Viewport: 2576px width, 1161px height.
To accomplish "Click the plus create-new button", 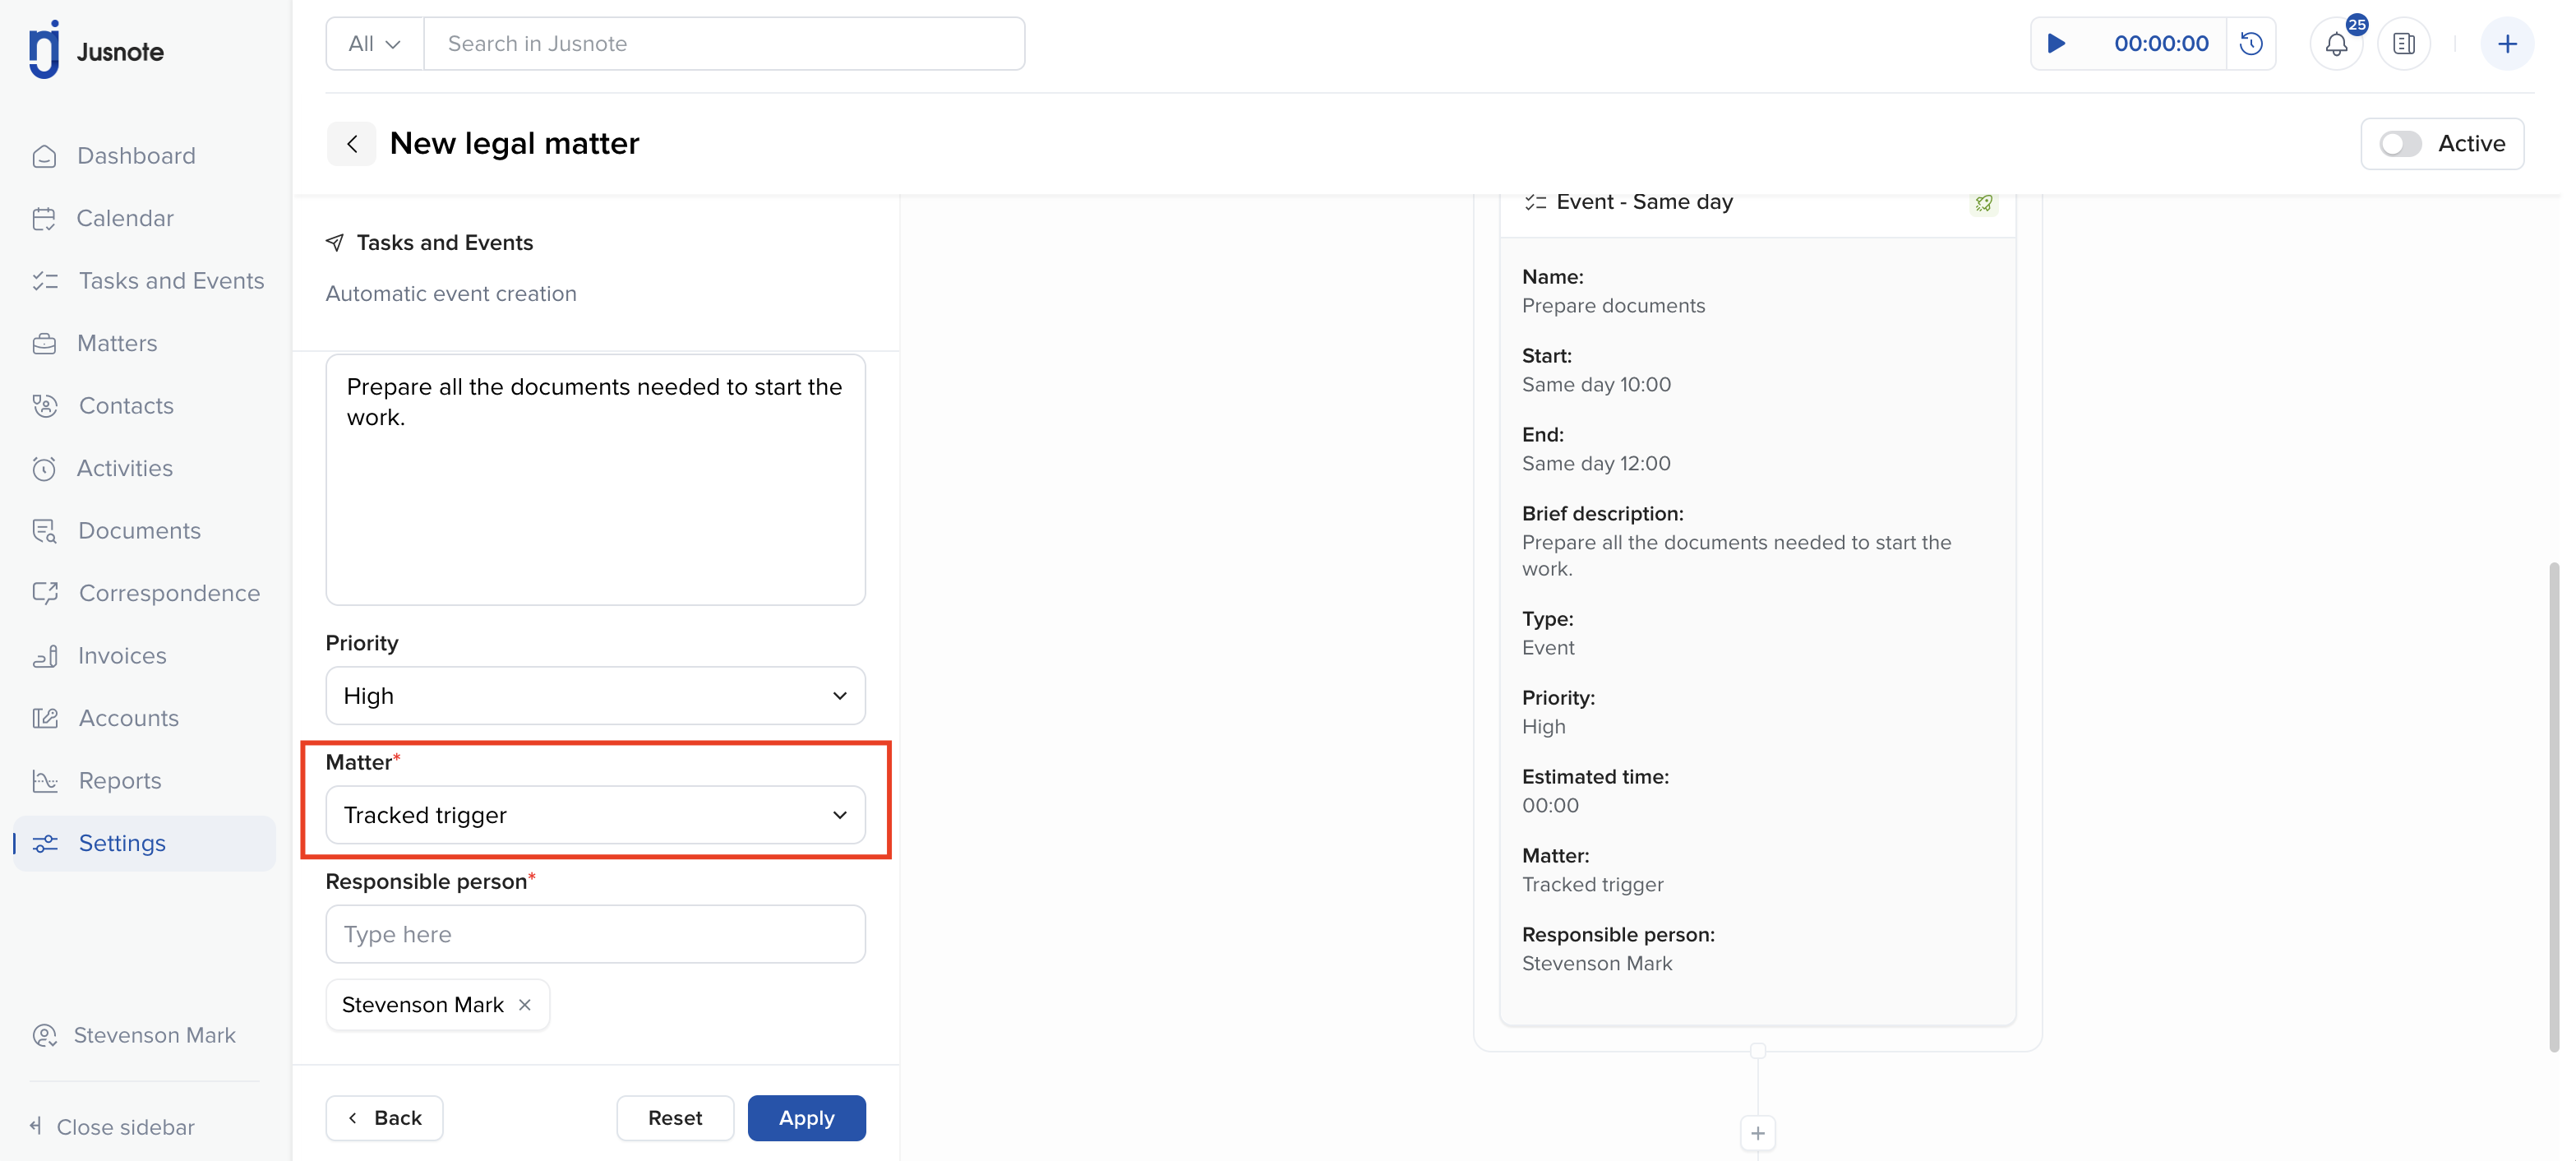I will coord(2506,44).
